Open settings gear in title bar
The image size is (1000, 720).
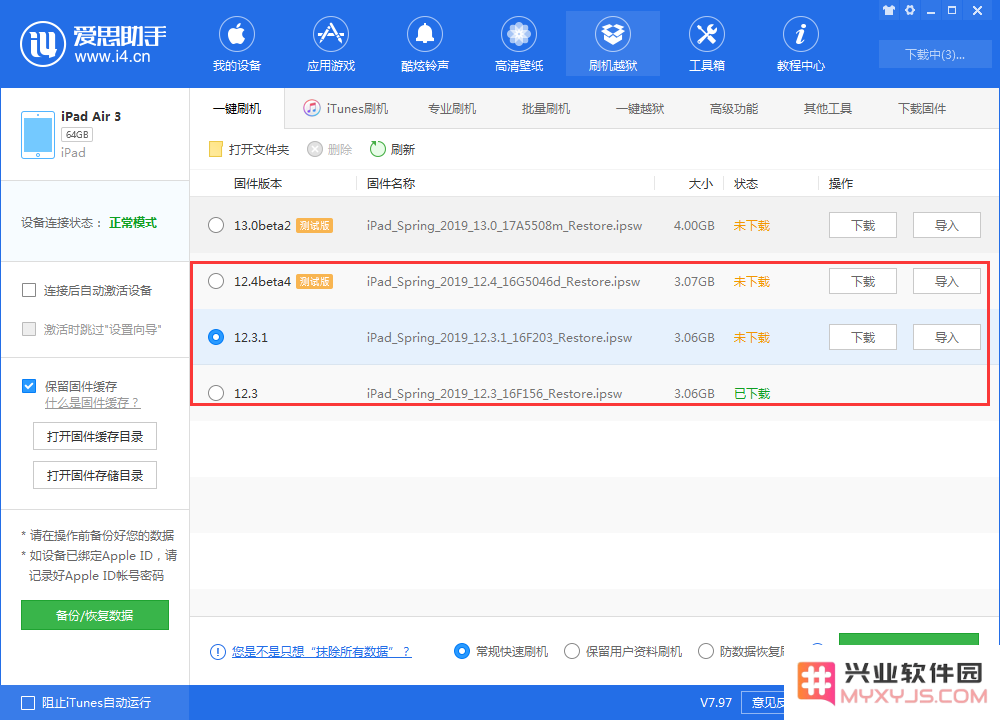click(910, 10)
